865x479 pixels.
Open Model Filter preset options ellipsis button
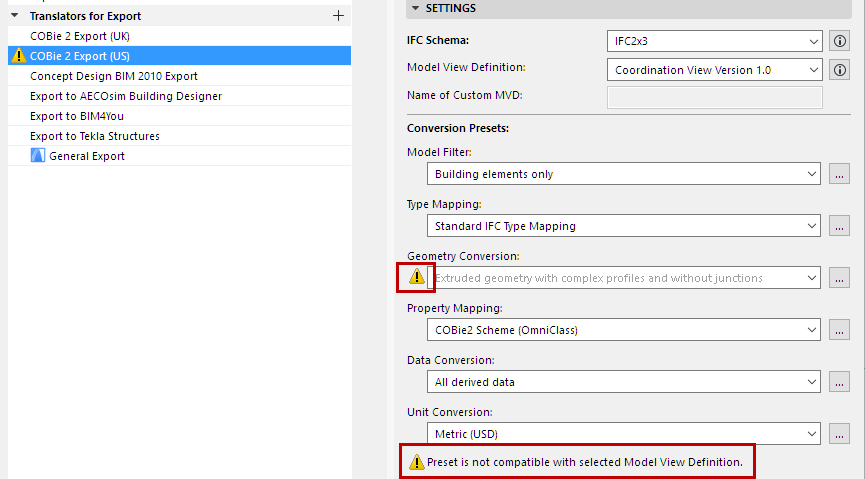pos(840,174)
